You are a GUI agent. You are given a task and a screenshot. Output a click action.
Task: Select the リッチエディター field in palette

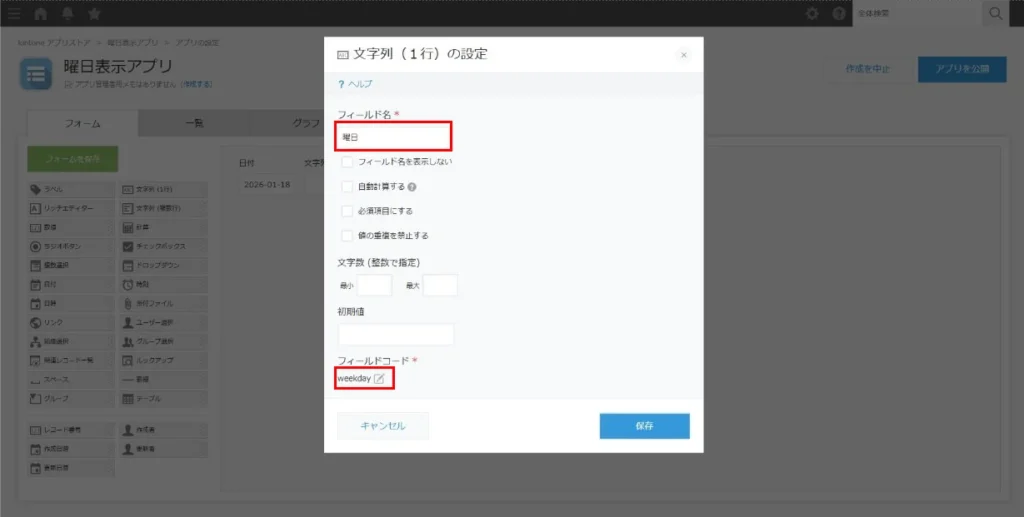click(71, 208)
